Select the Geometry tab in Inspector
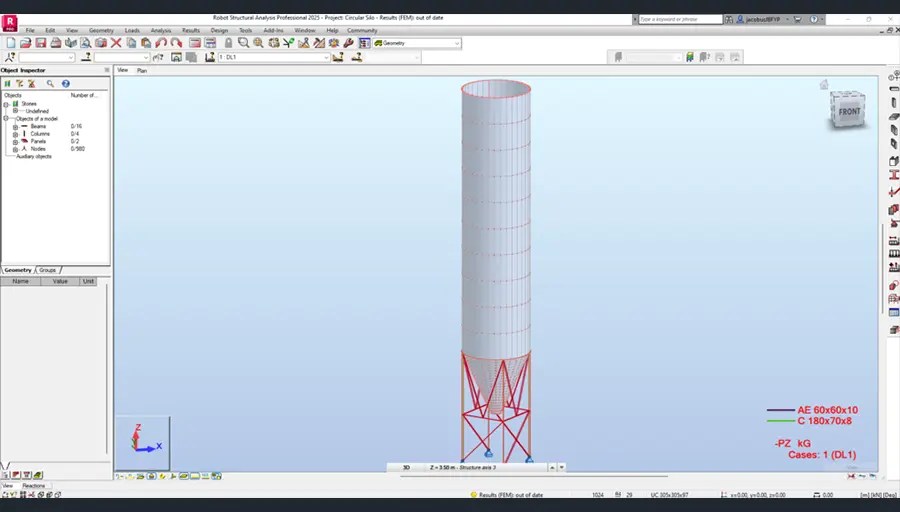Screen dimensions: 900x512 18,270
